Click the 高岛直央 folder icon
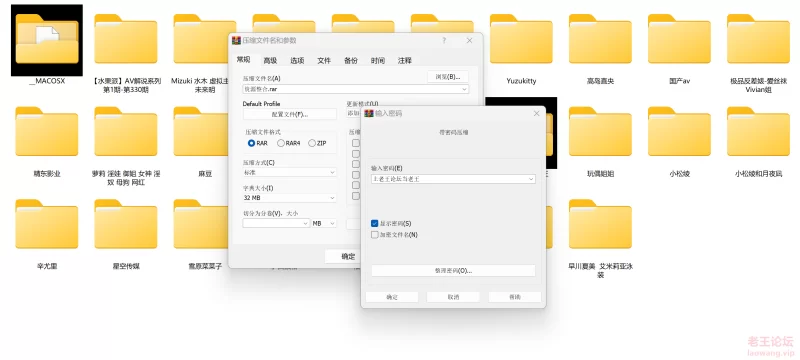Screen dimensions: 800x360 tap(600, 39)
